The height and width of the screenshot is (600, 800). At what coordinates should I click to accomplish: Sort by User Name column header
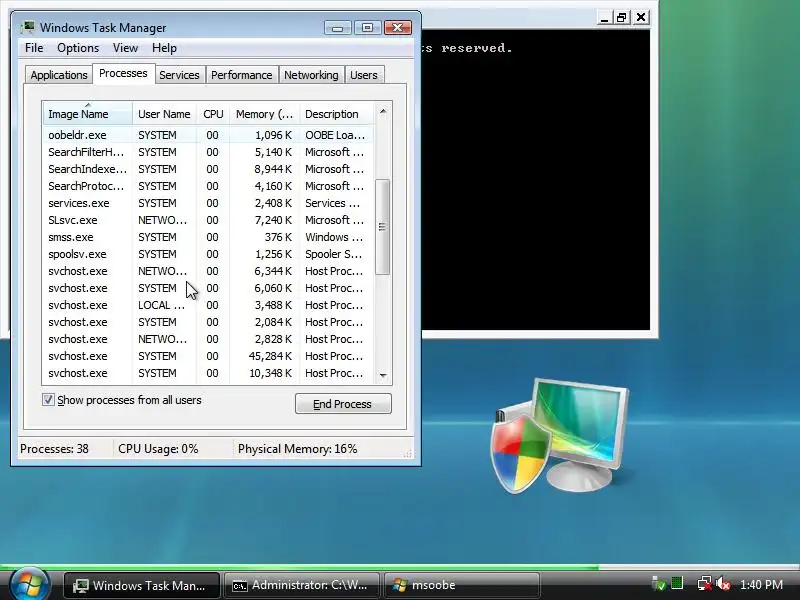(x=164, y=114)
